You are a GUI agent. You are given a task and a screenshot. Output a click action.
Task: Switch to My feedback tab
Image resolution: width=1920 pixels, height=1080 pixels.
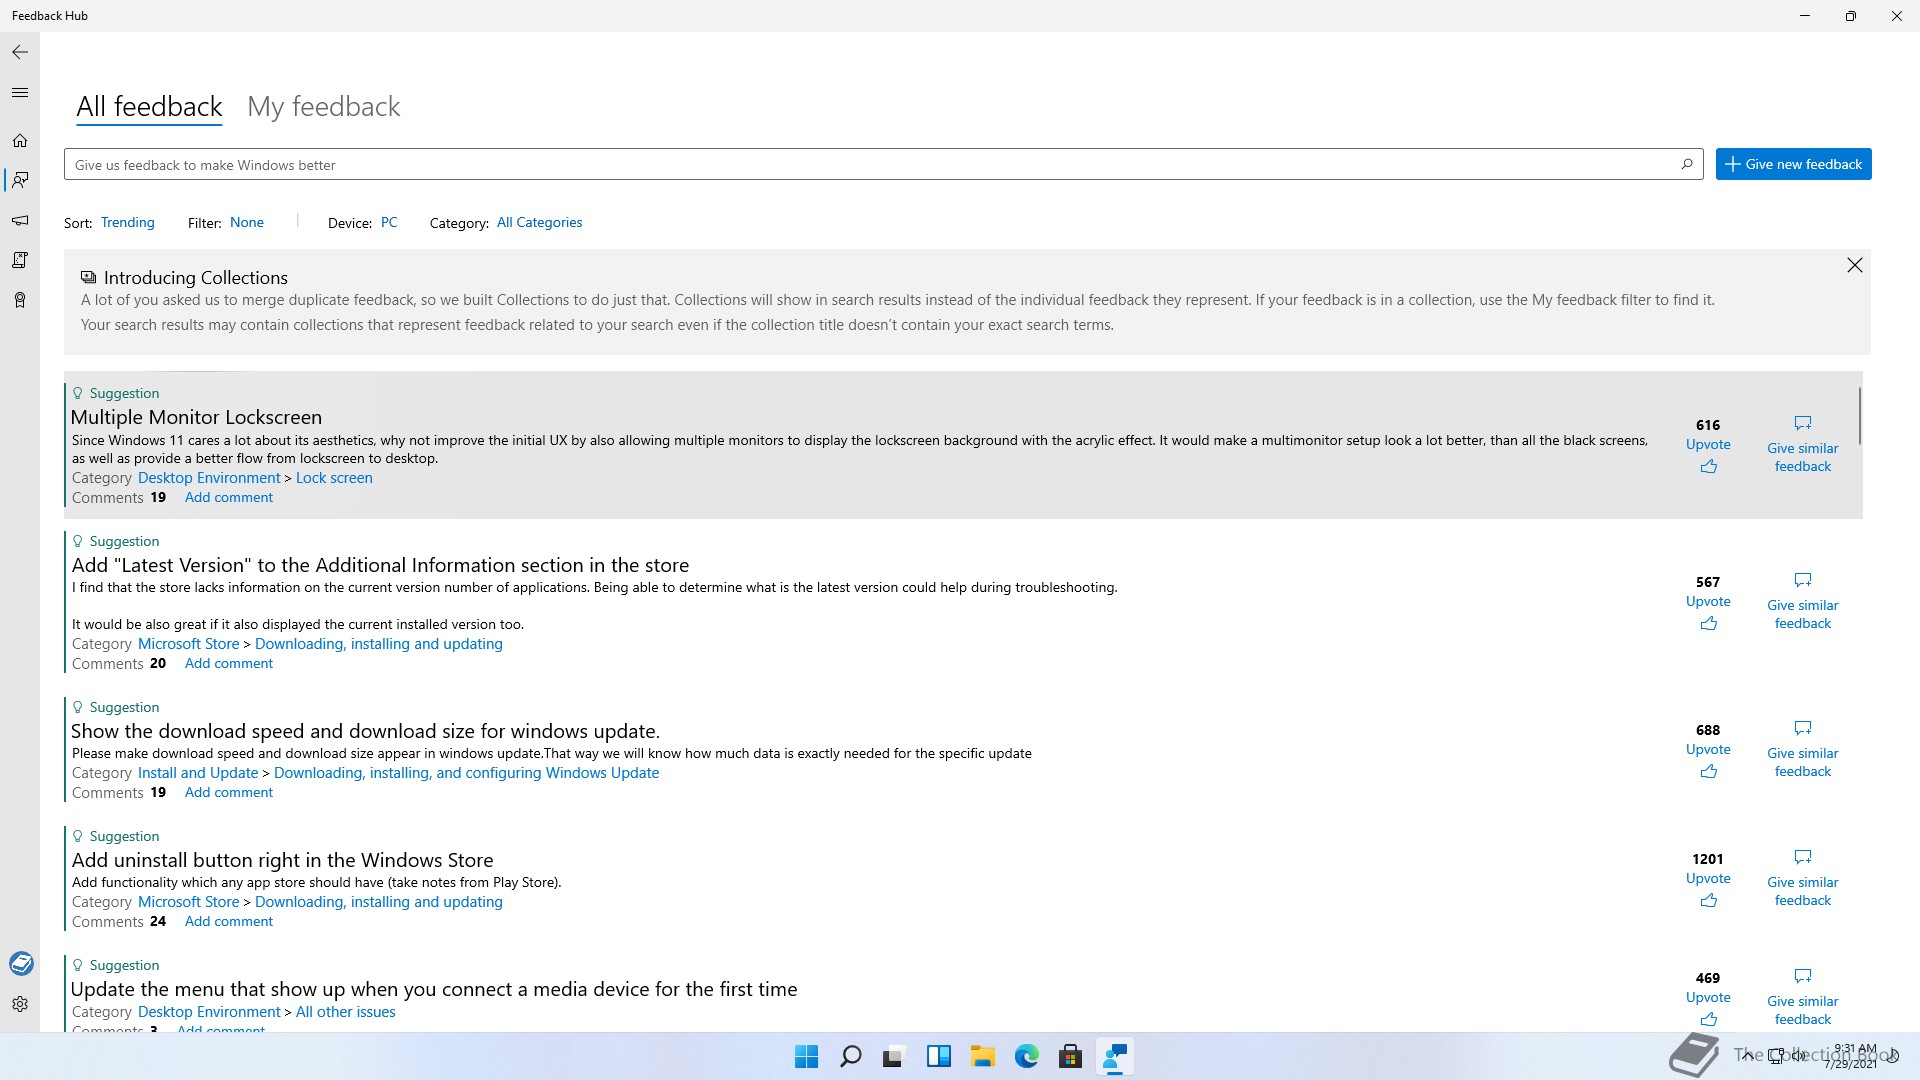pyautogui.click(x=323, y=107)
